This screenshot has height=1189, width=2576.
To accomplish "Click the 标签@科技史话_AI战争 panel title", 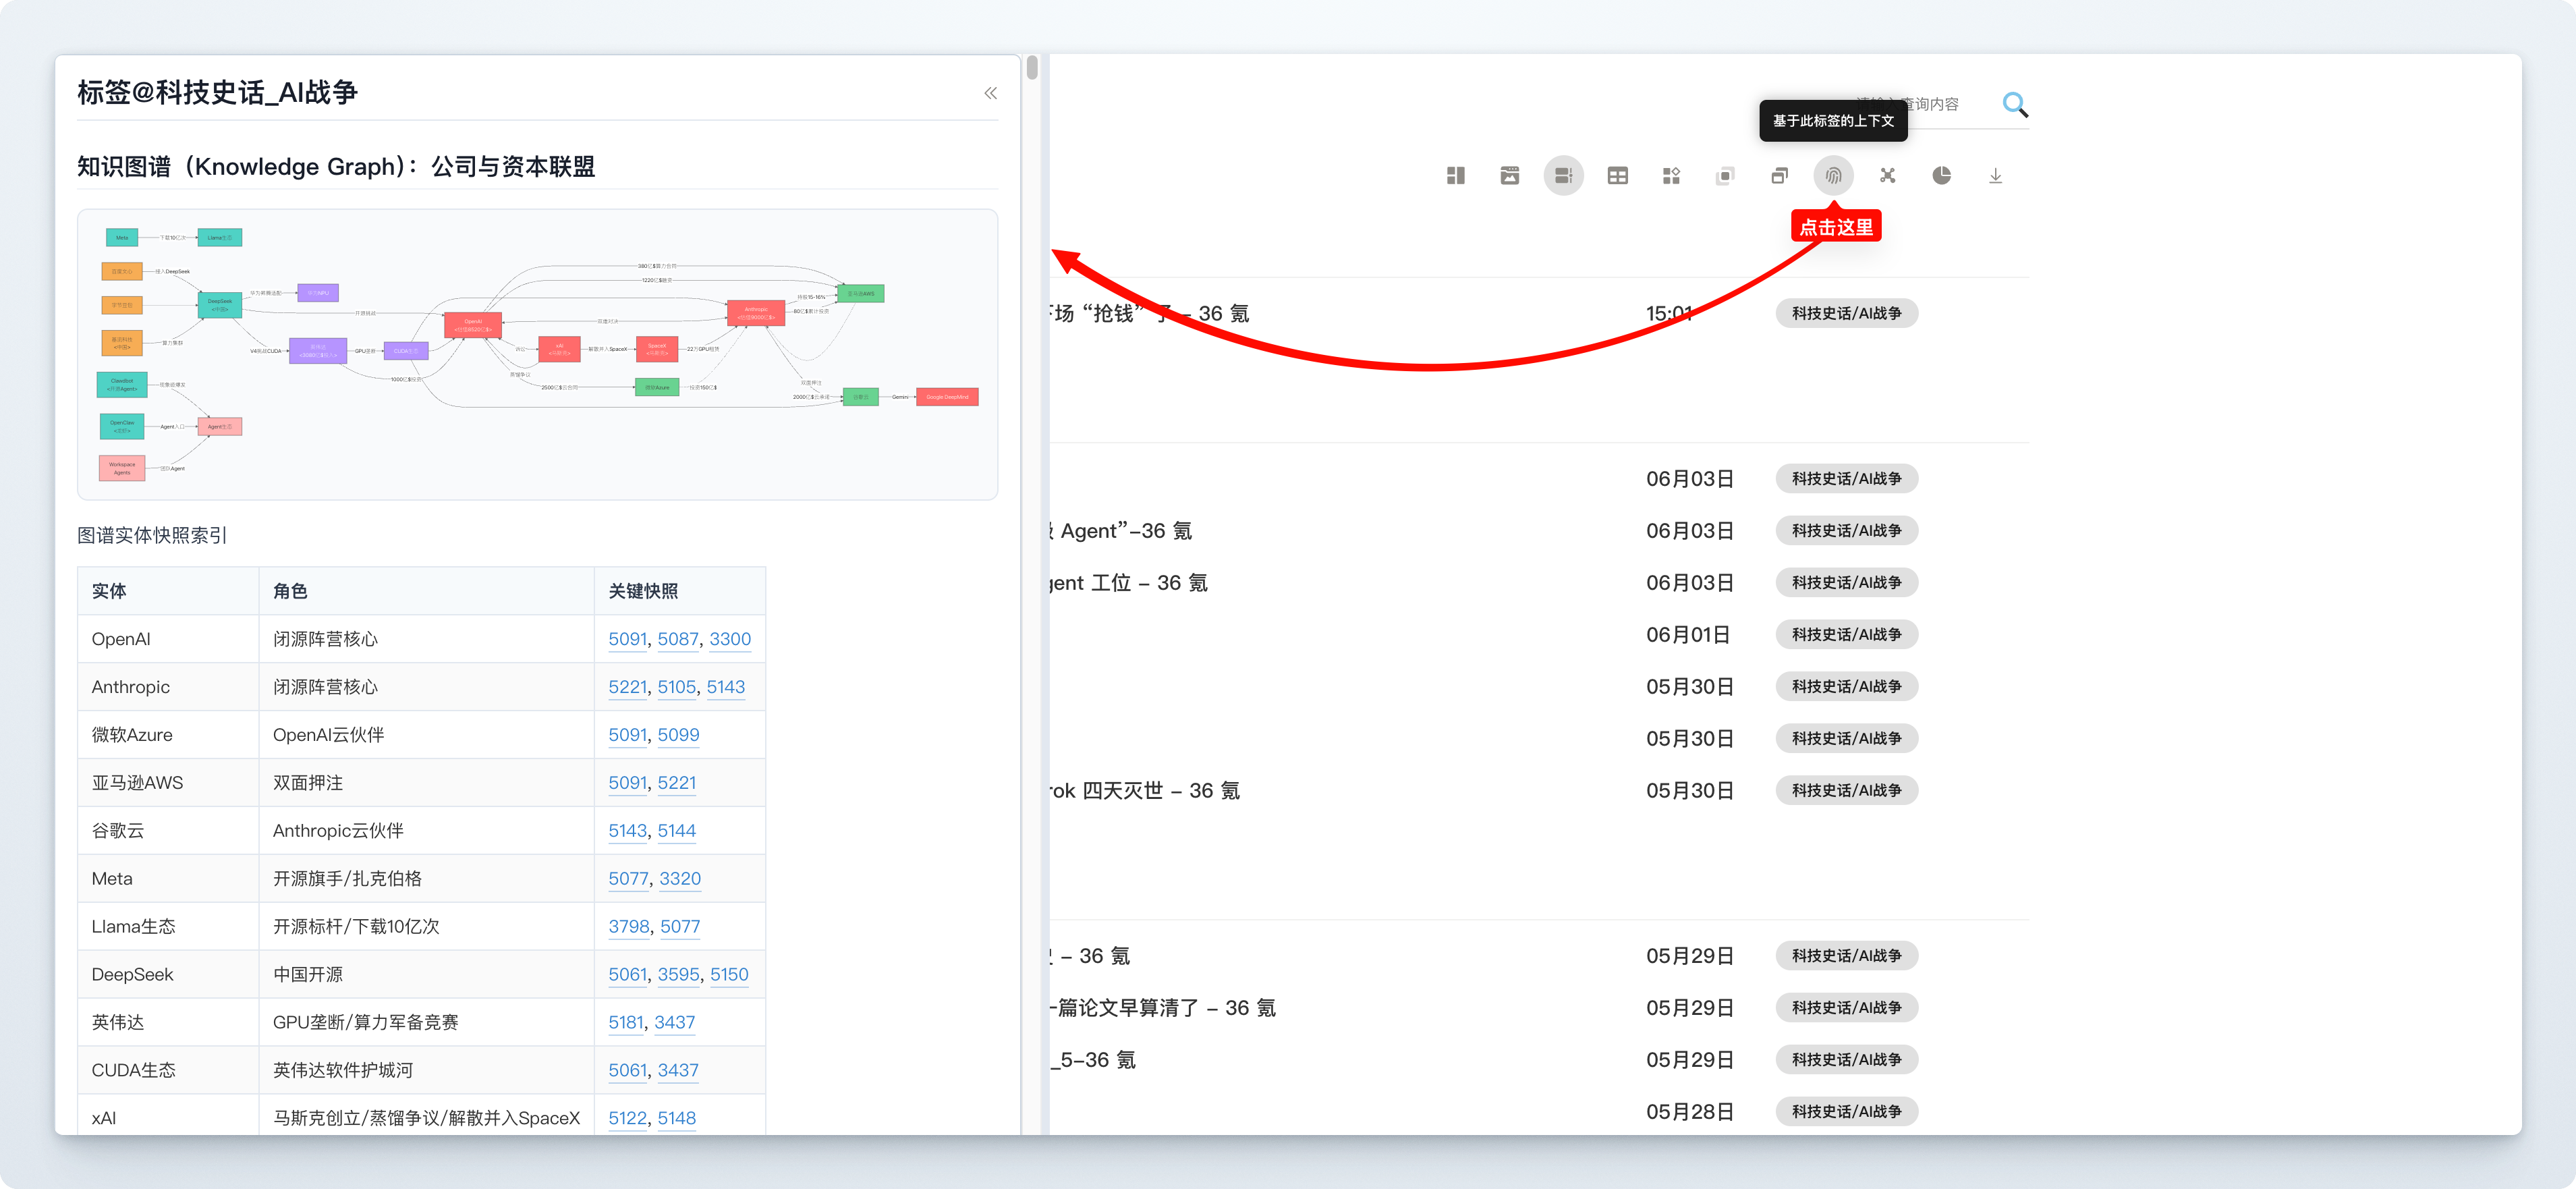I will pyautogui.click(x=217, y=92).
